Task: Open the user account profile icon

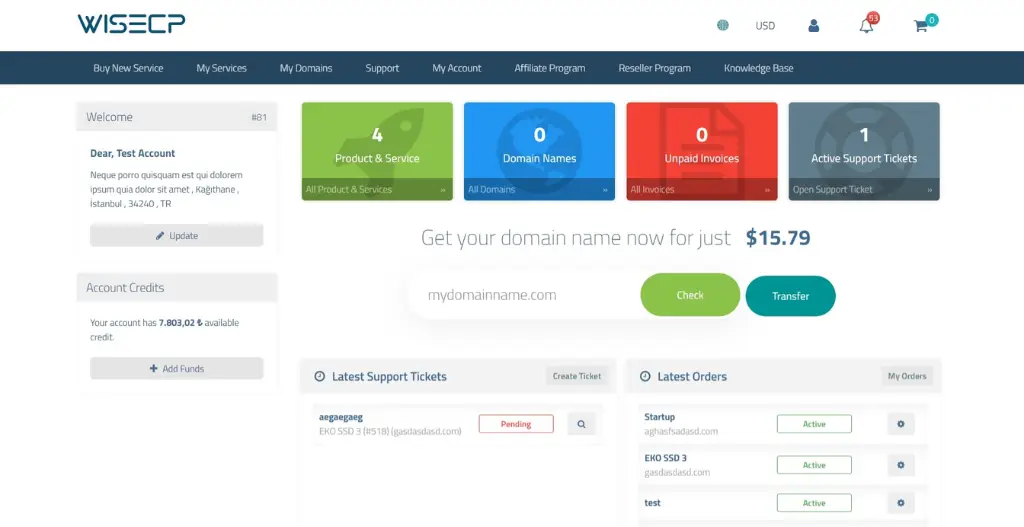Action: tap(814, 25)
